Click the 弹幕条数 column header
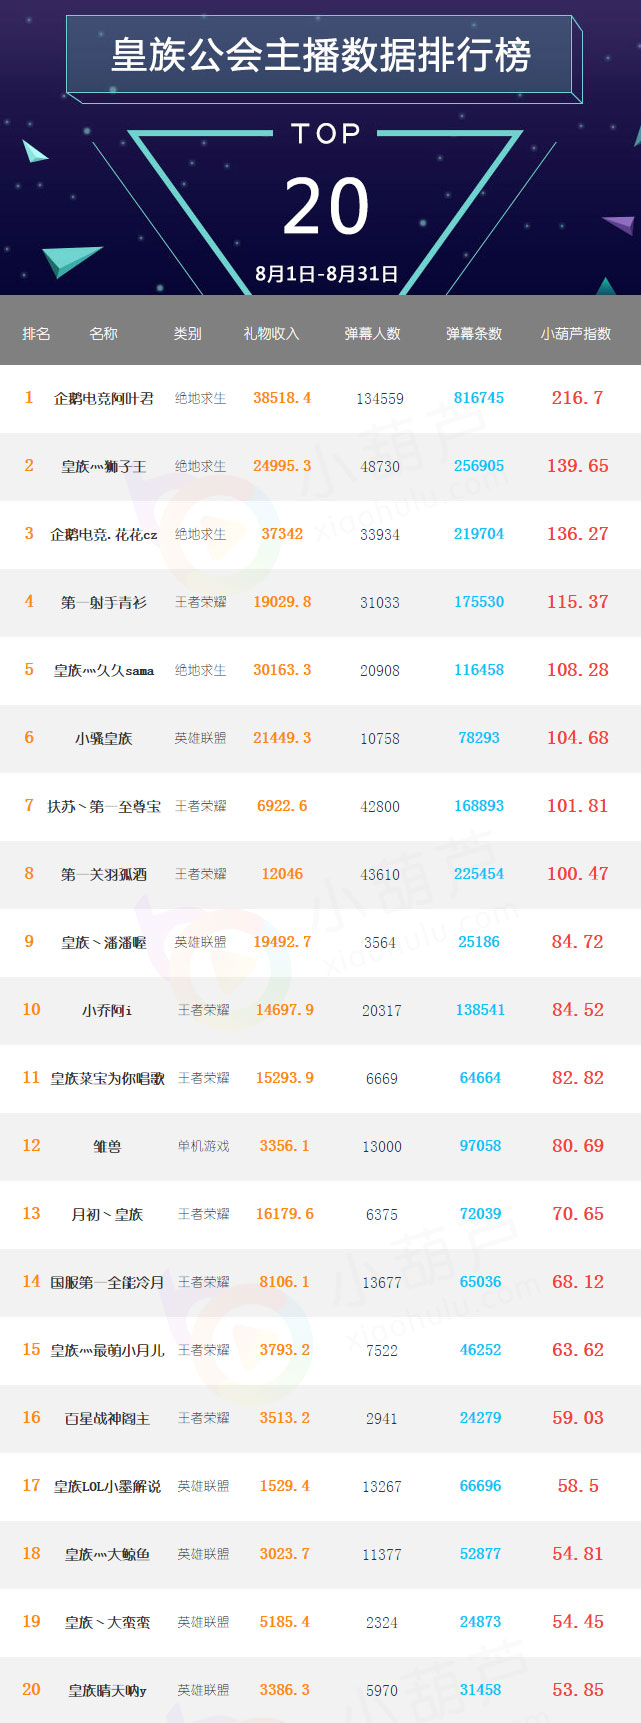Viewport: 641px width, 1723px height. tap(473, 334)
